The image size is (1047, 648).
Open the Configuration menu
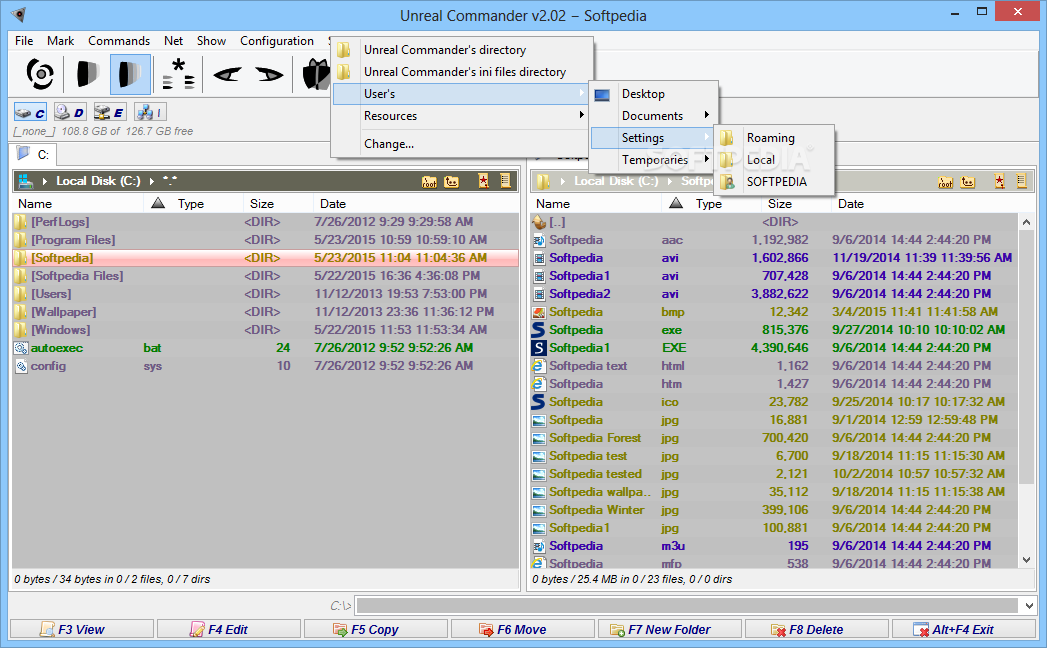point(276,41)
